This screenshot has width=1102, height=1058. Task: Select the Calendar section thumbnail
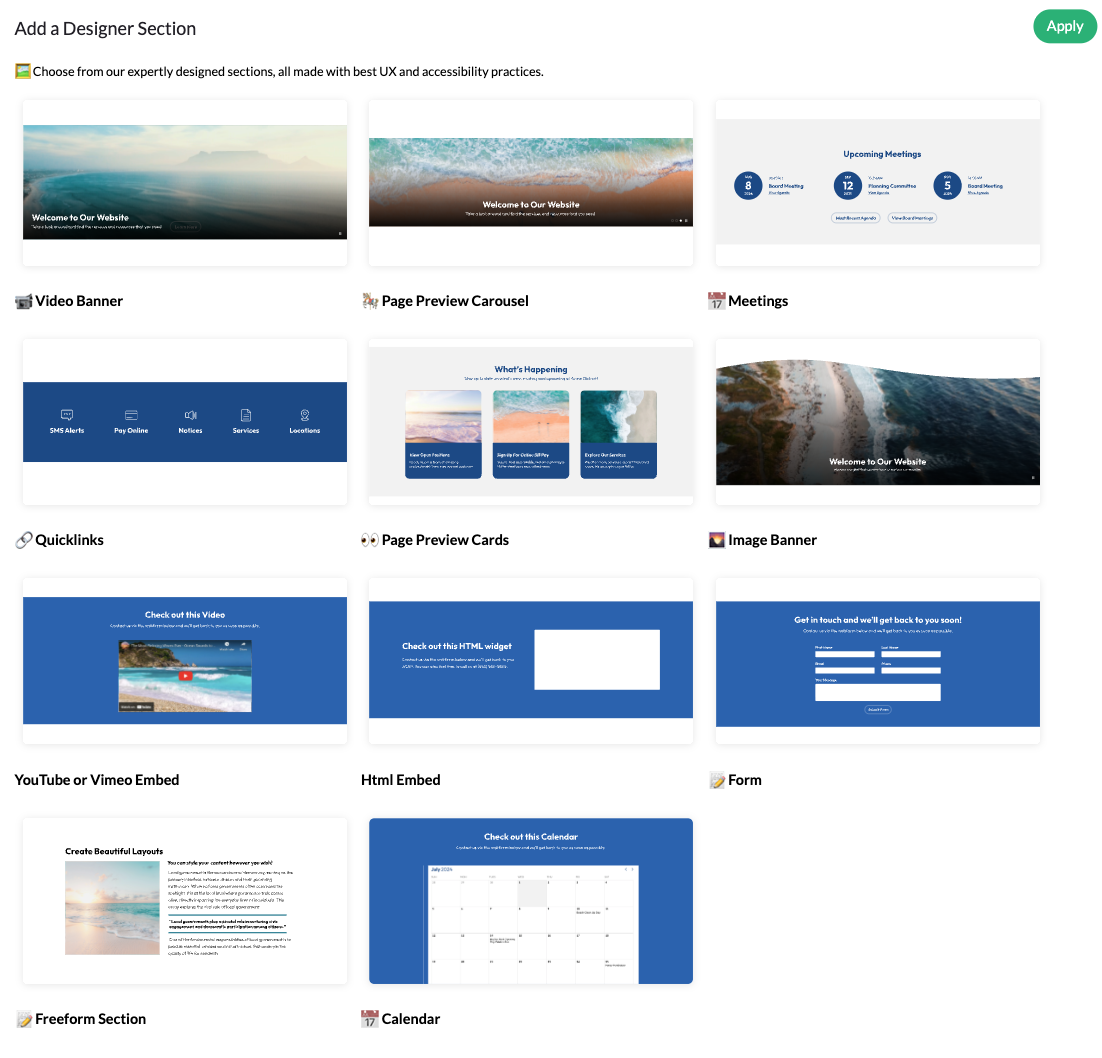pyautogui.click(x=531, y=900)
